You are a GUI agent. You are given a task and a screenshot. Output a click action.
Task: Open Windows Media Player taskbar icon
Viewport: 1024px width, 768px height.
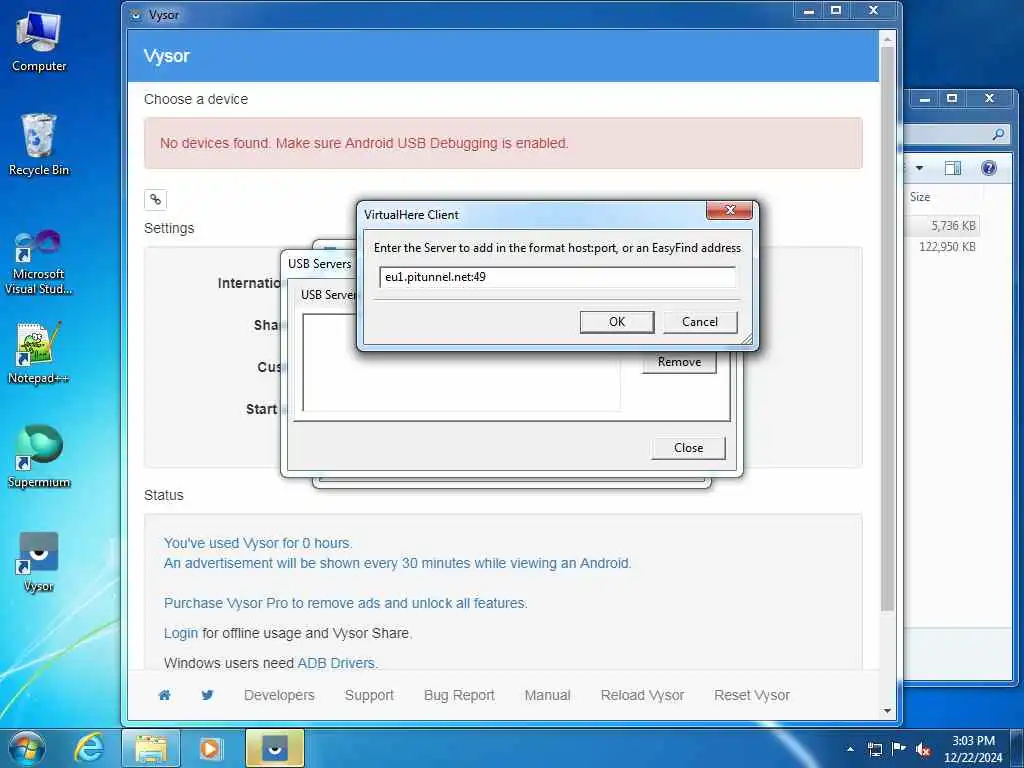[x=210, y=748]
